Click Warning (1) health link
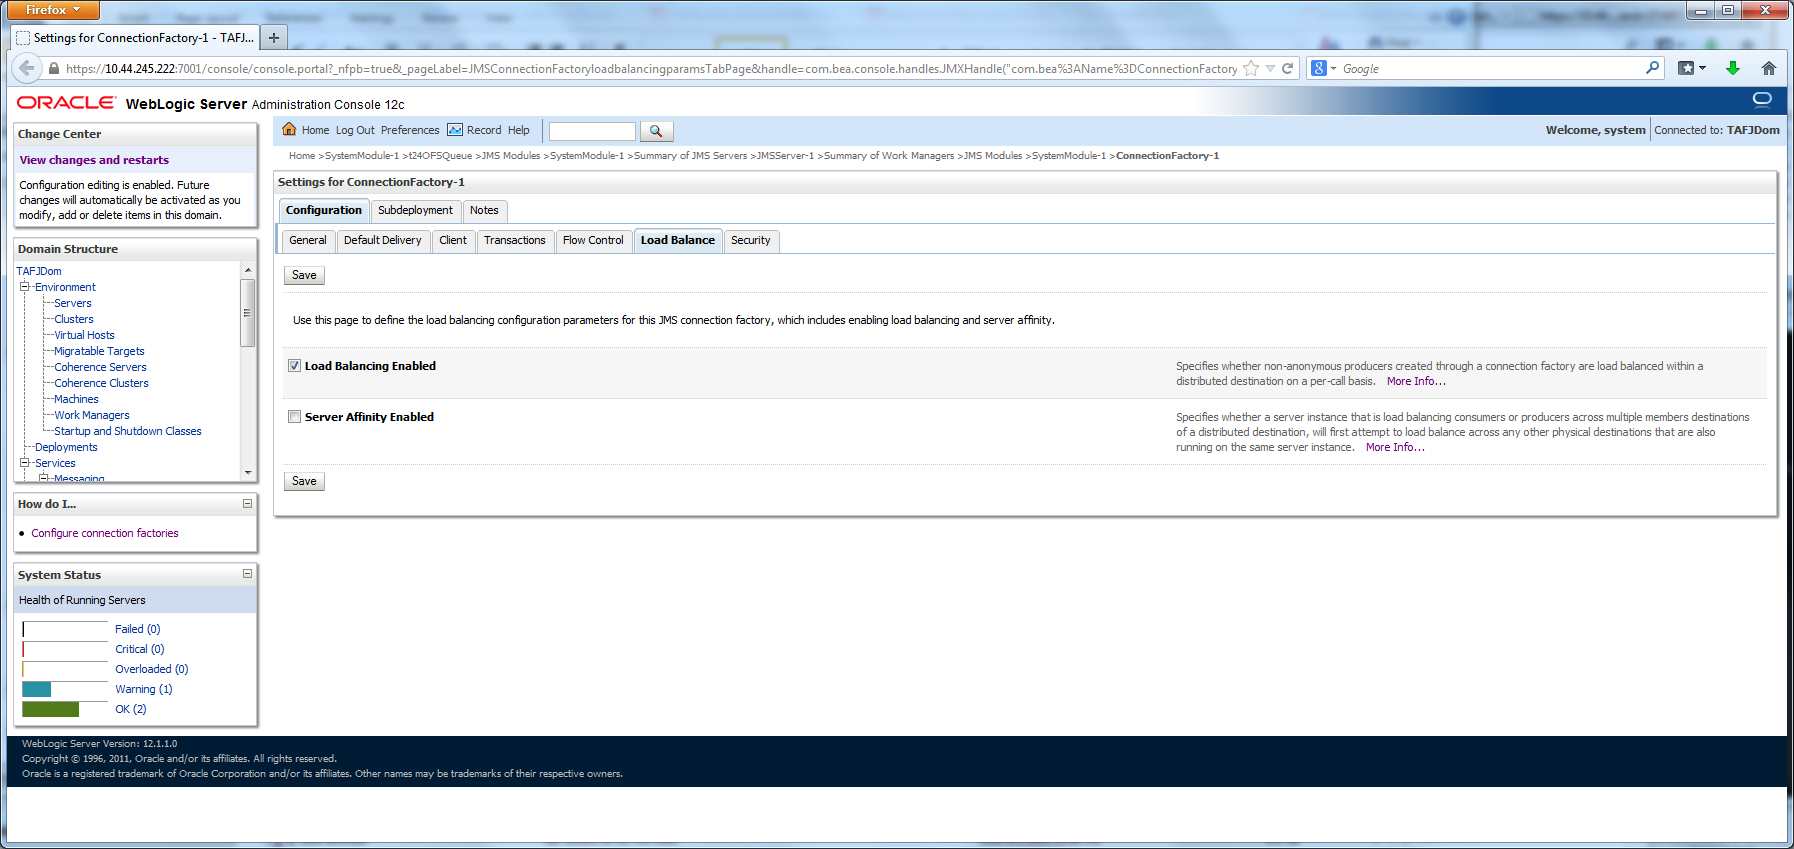This screenshot has height=849, width=1794. pos(143,689)
